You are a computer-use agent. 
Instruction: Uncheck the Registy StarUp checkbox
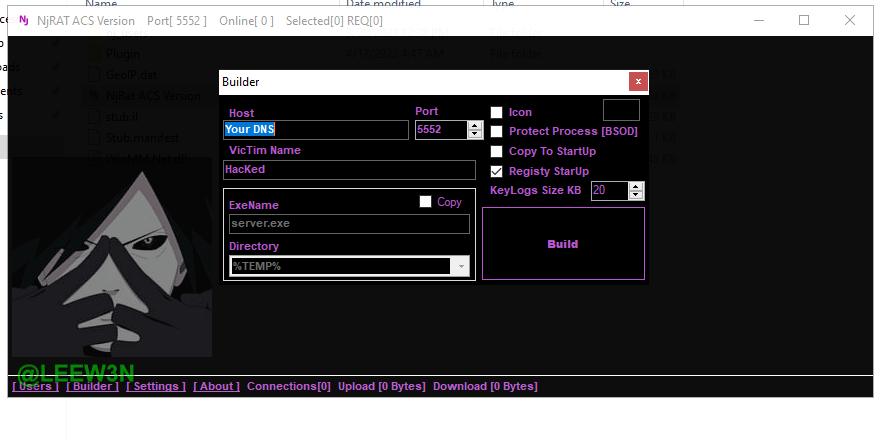(x=496, y=171)
